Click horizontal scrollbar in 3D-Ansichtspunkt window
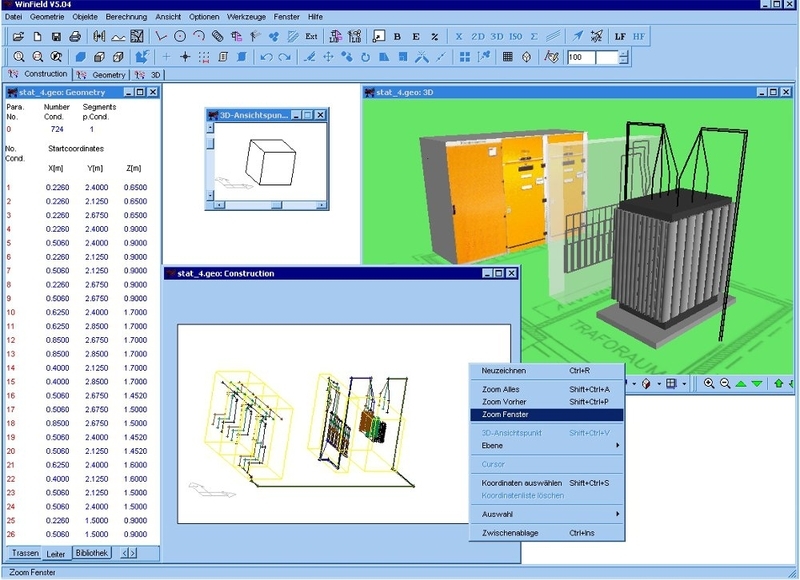 click(x=270, y=205)
